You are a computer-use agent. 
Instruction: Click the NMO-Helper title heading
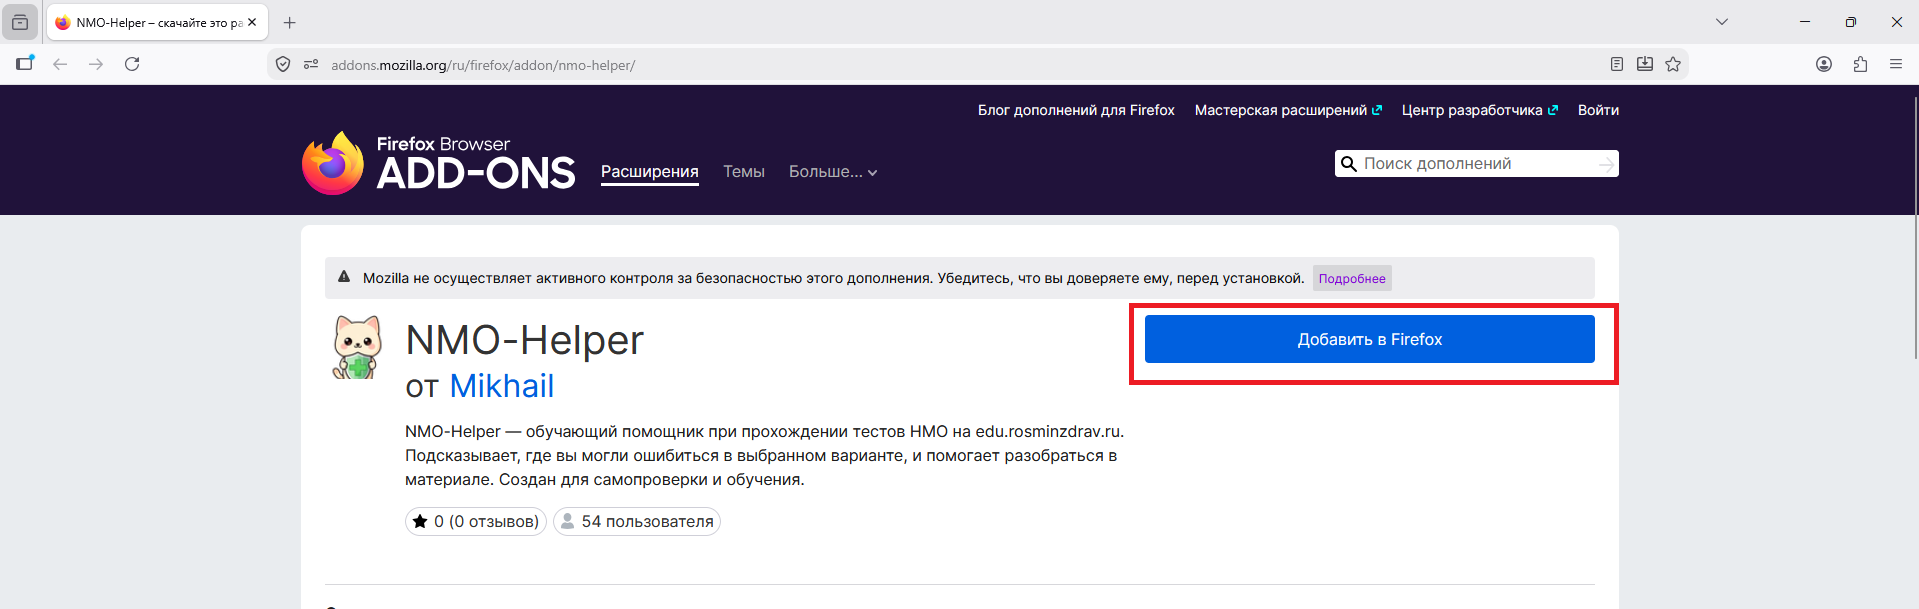pos(524,340)
